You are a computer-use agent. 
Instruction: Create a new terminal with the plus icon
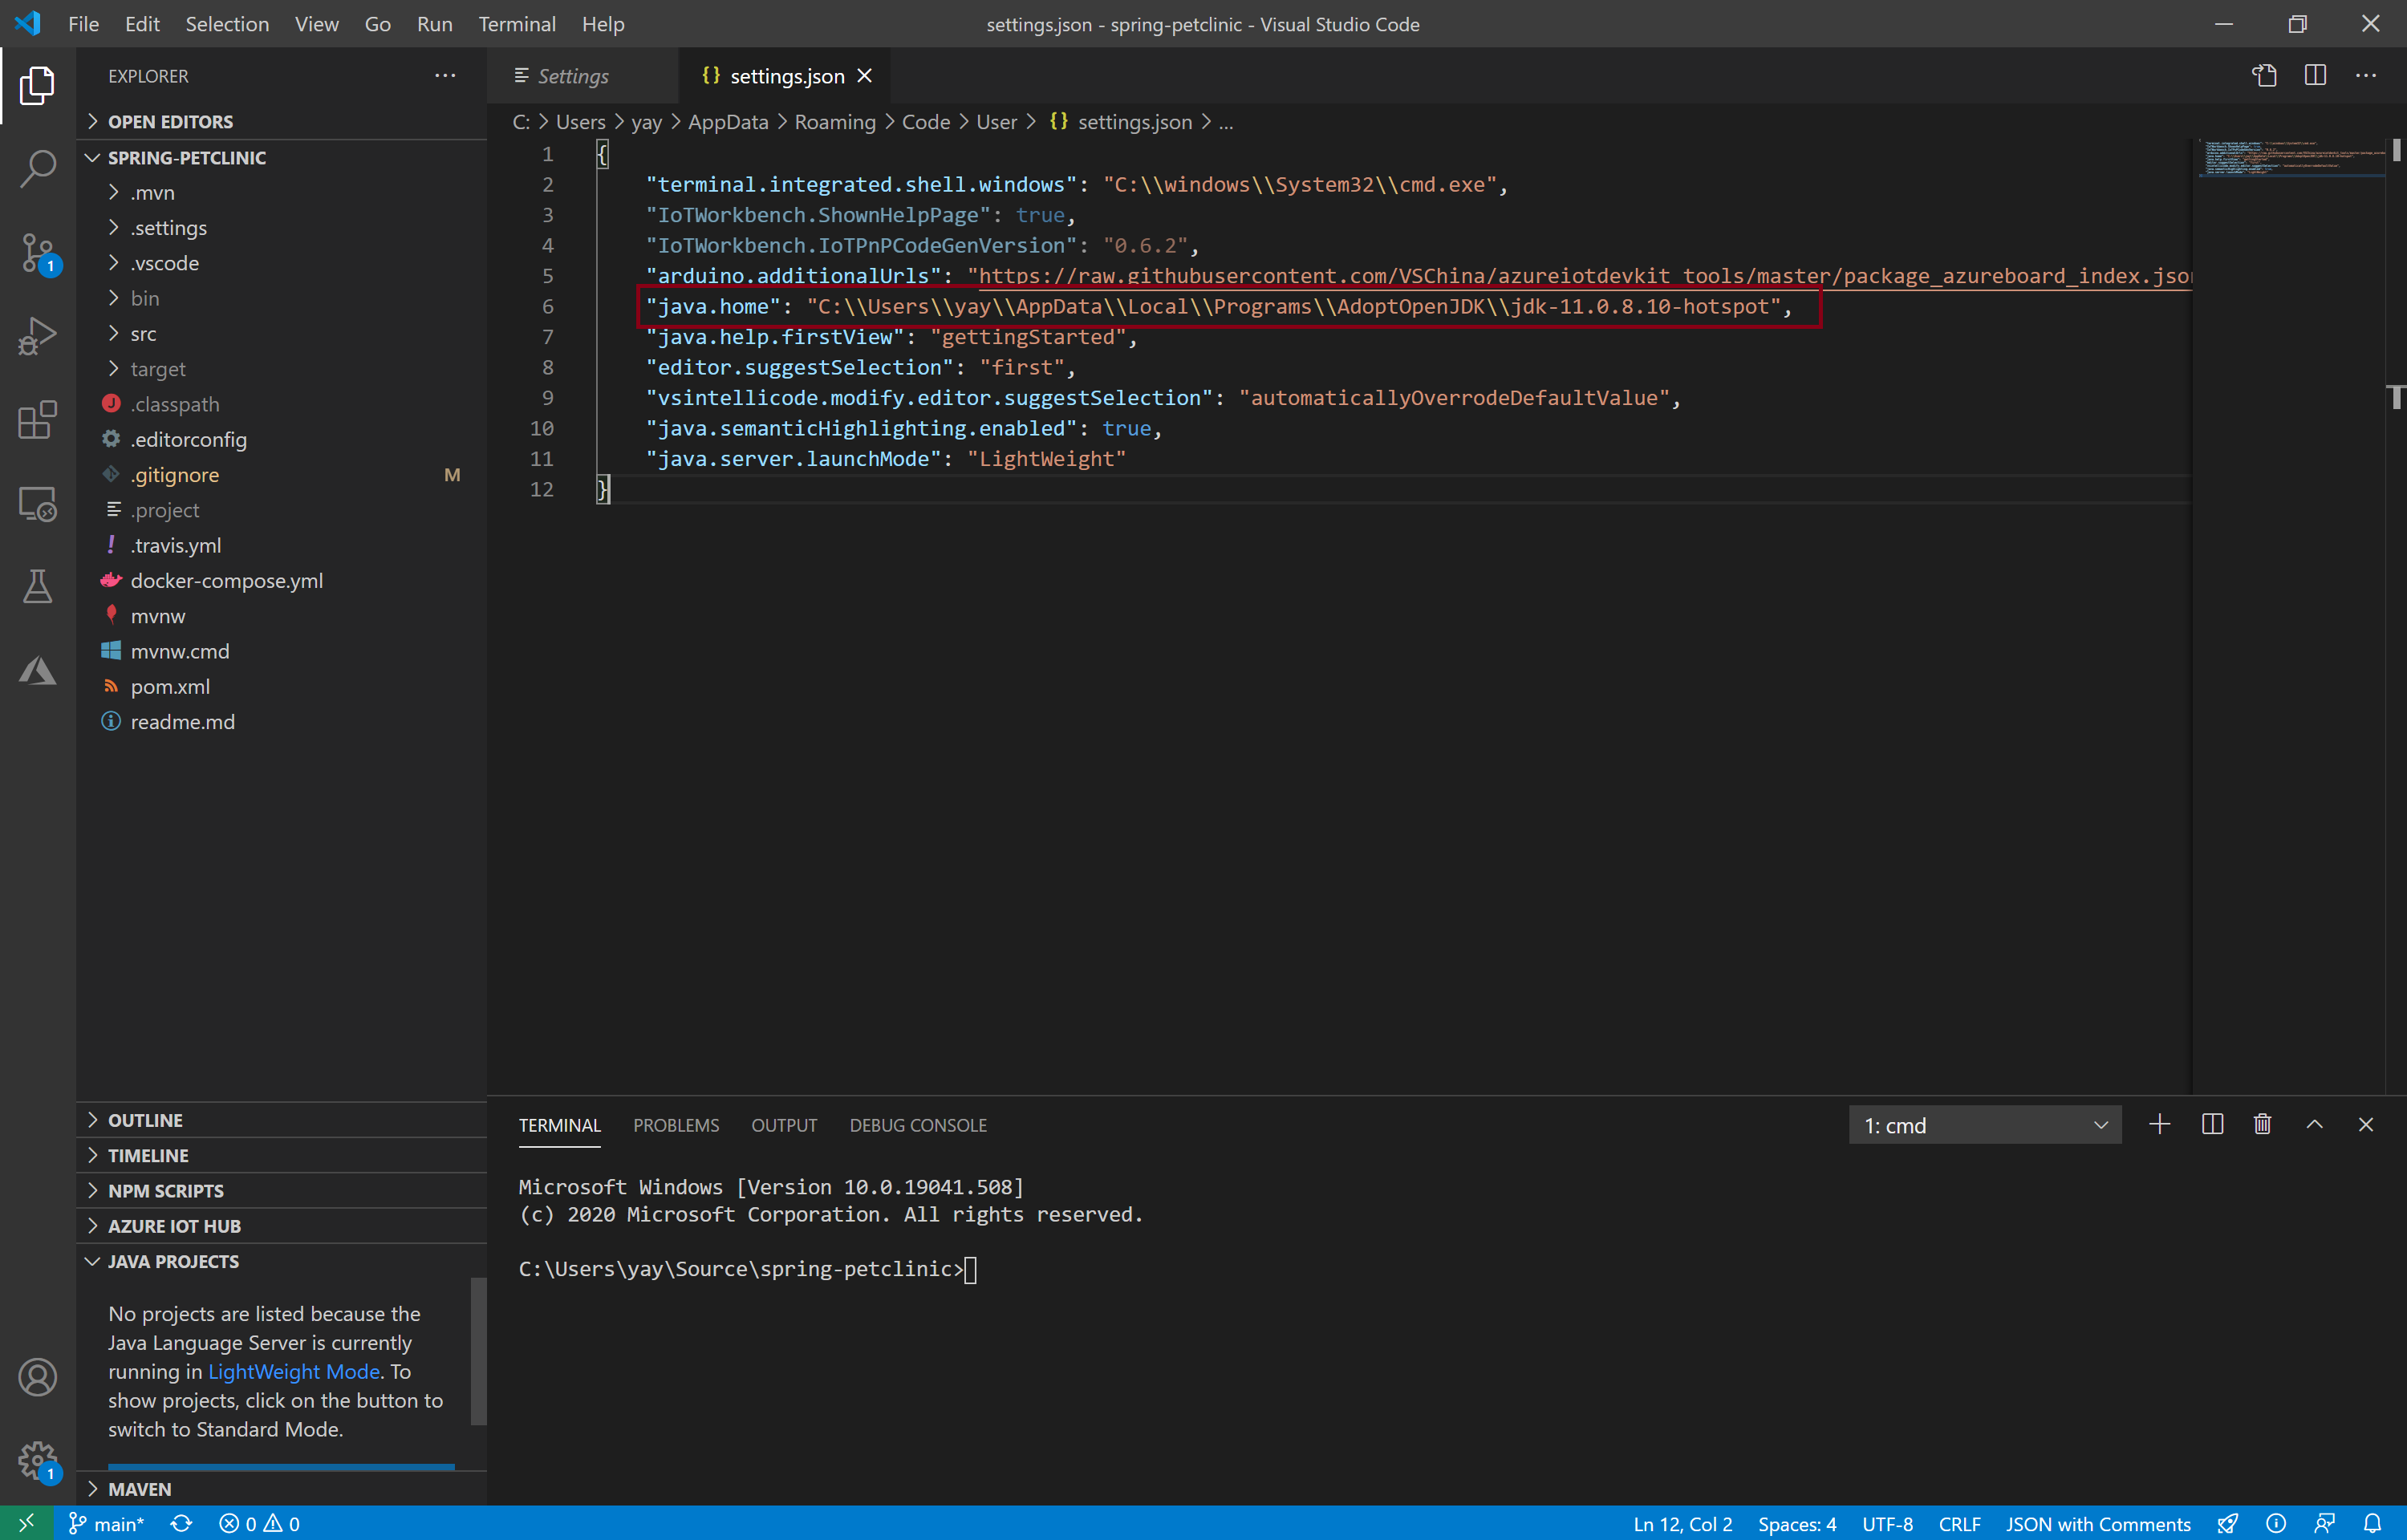(x=2159, y=1124)
